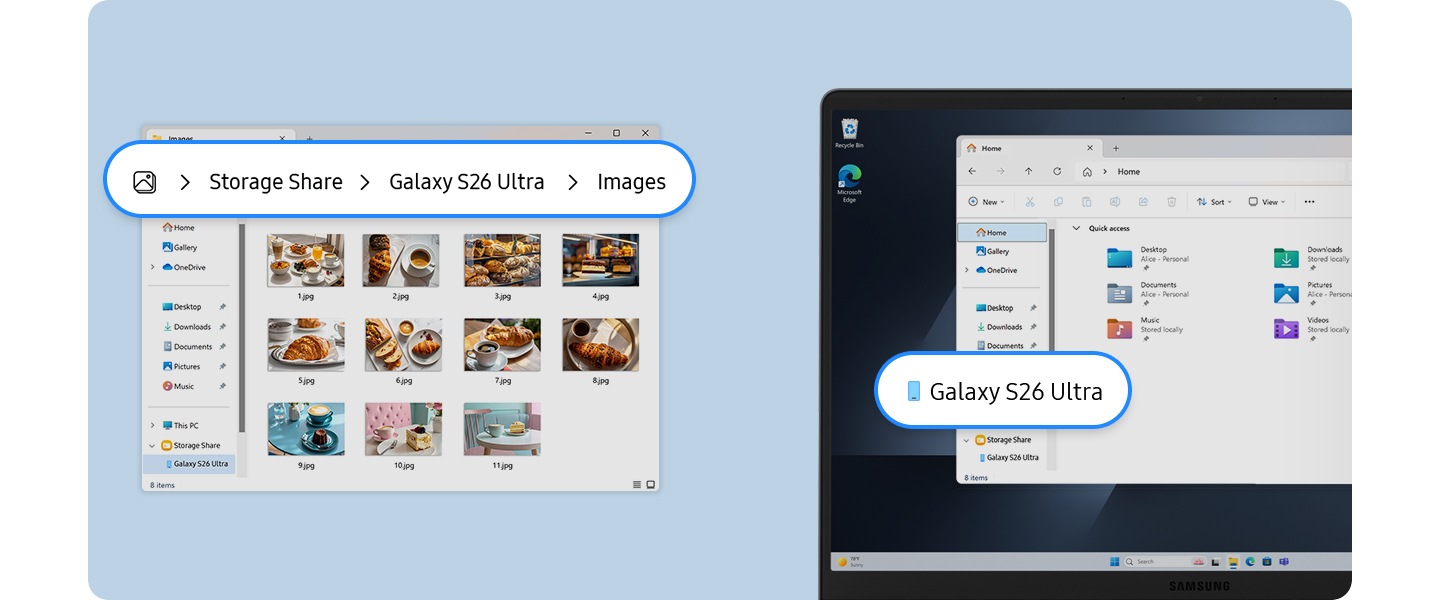This screenshot has width=1440, height=600.
Task: Open Music folder in Quick access
Action: click(1145, 328)
